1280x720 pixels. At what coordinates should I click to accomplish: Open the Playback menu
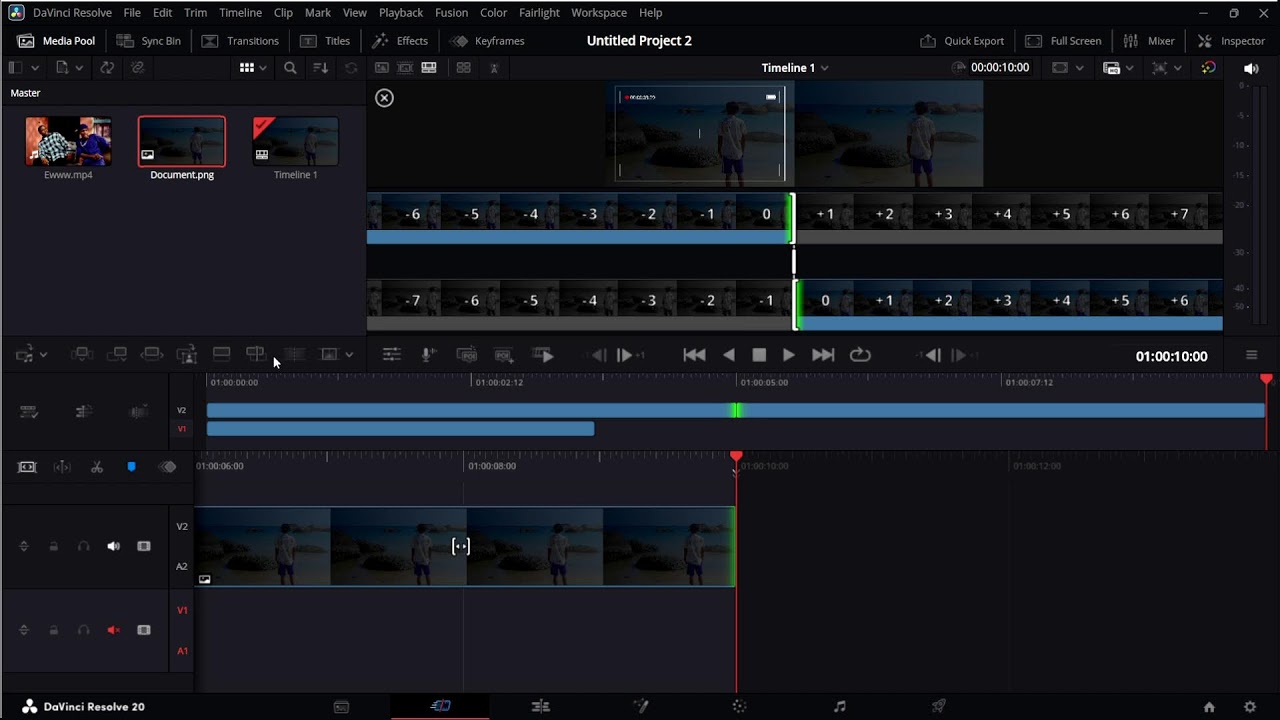pos(400,13)
